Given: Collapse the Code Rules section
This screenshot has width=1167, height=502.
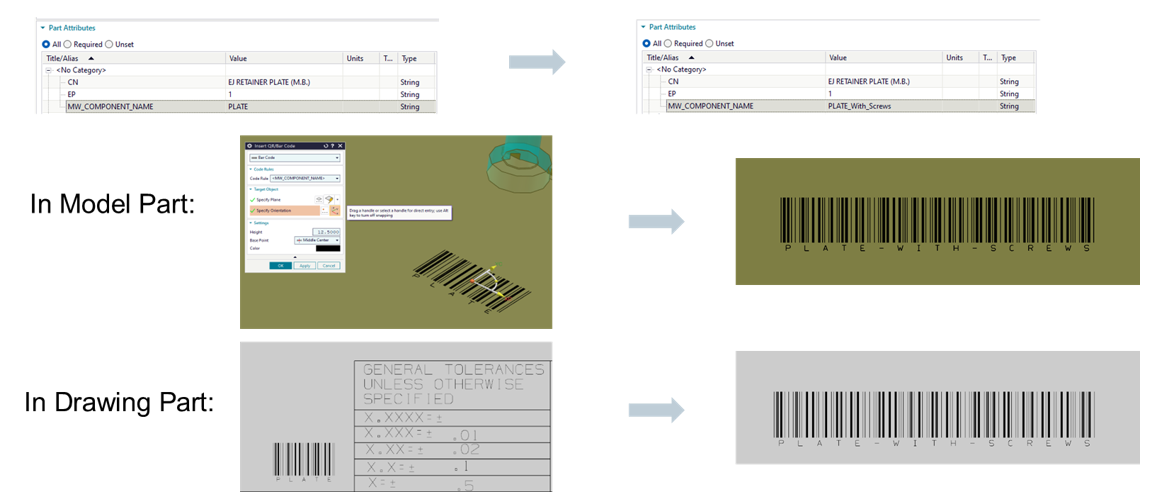Looking at the screenshot, I should (251, 169).
